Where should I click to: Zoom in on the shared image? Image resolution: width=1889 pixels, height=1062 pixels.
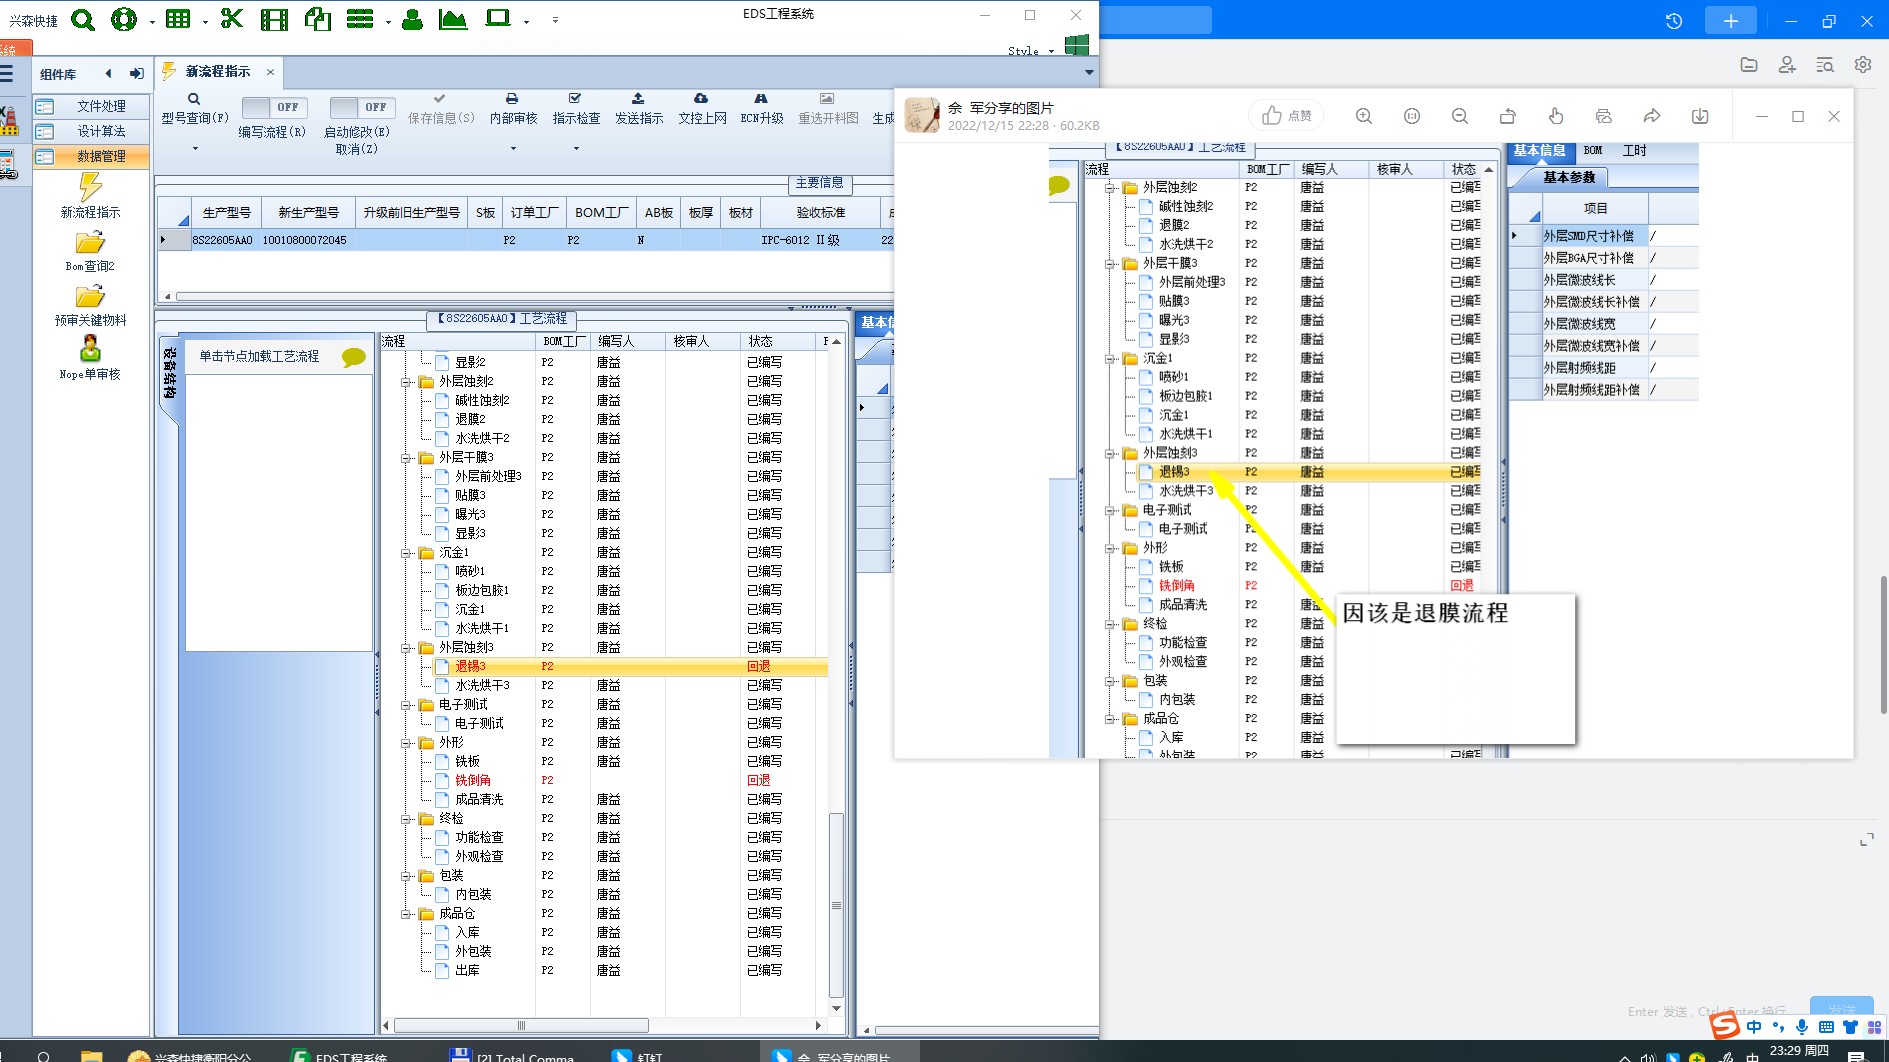point(1364,116)
